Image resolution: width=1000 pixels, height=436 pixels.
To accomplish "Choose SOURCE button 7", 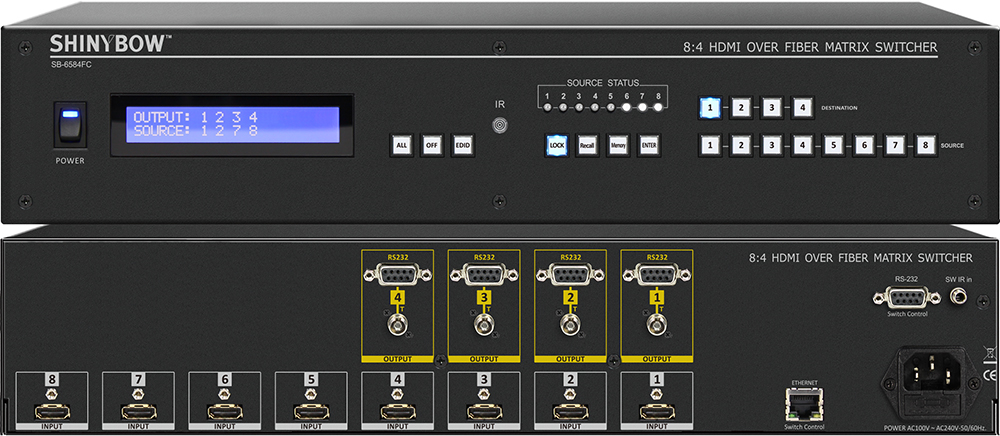I will coord(895,145).
